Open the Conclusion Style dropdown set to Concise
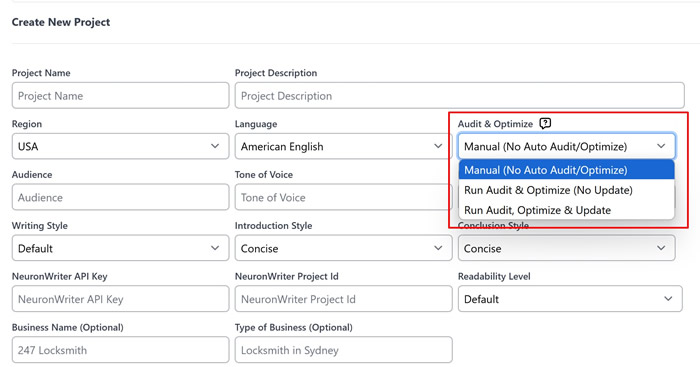 point(567,248)
